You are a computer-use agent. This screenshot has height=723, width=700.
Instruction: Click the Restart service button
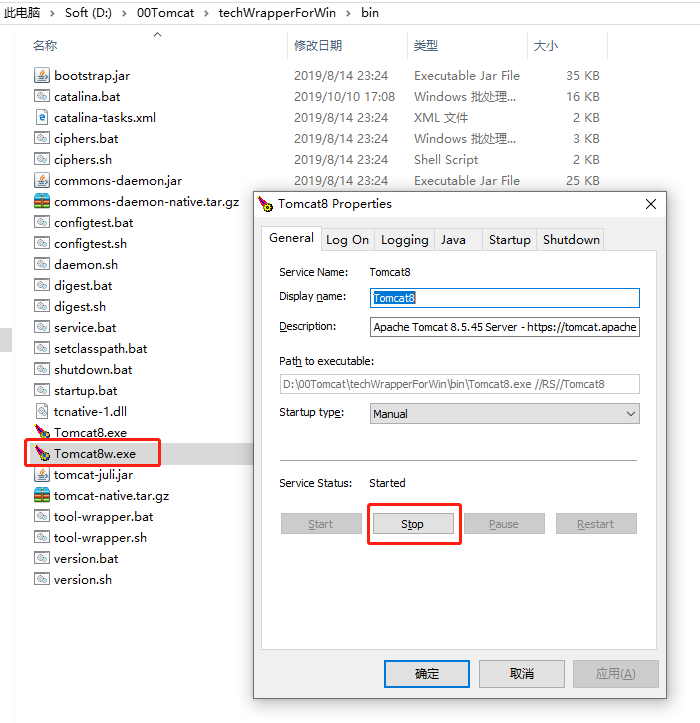pos(596,524)
